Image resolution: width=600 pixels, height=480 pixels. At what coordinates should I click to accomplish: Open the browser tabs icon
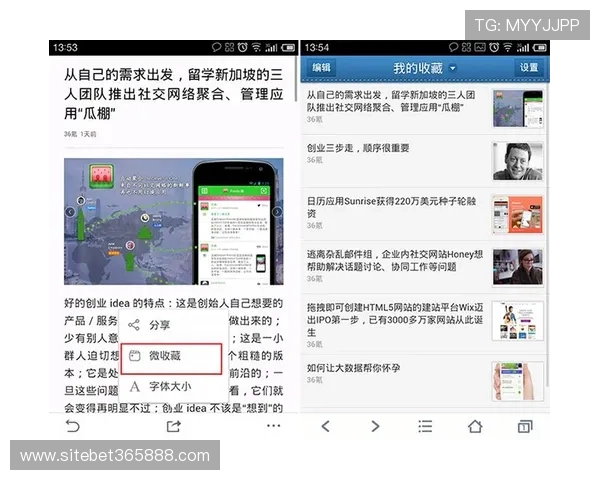(525, 426)
